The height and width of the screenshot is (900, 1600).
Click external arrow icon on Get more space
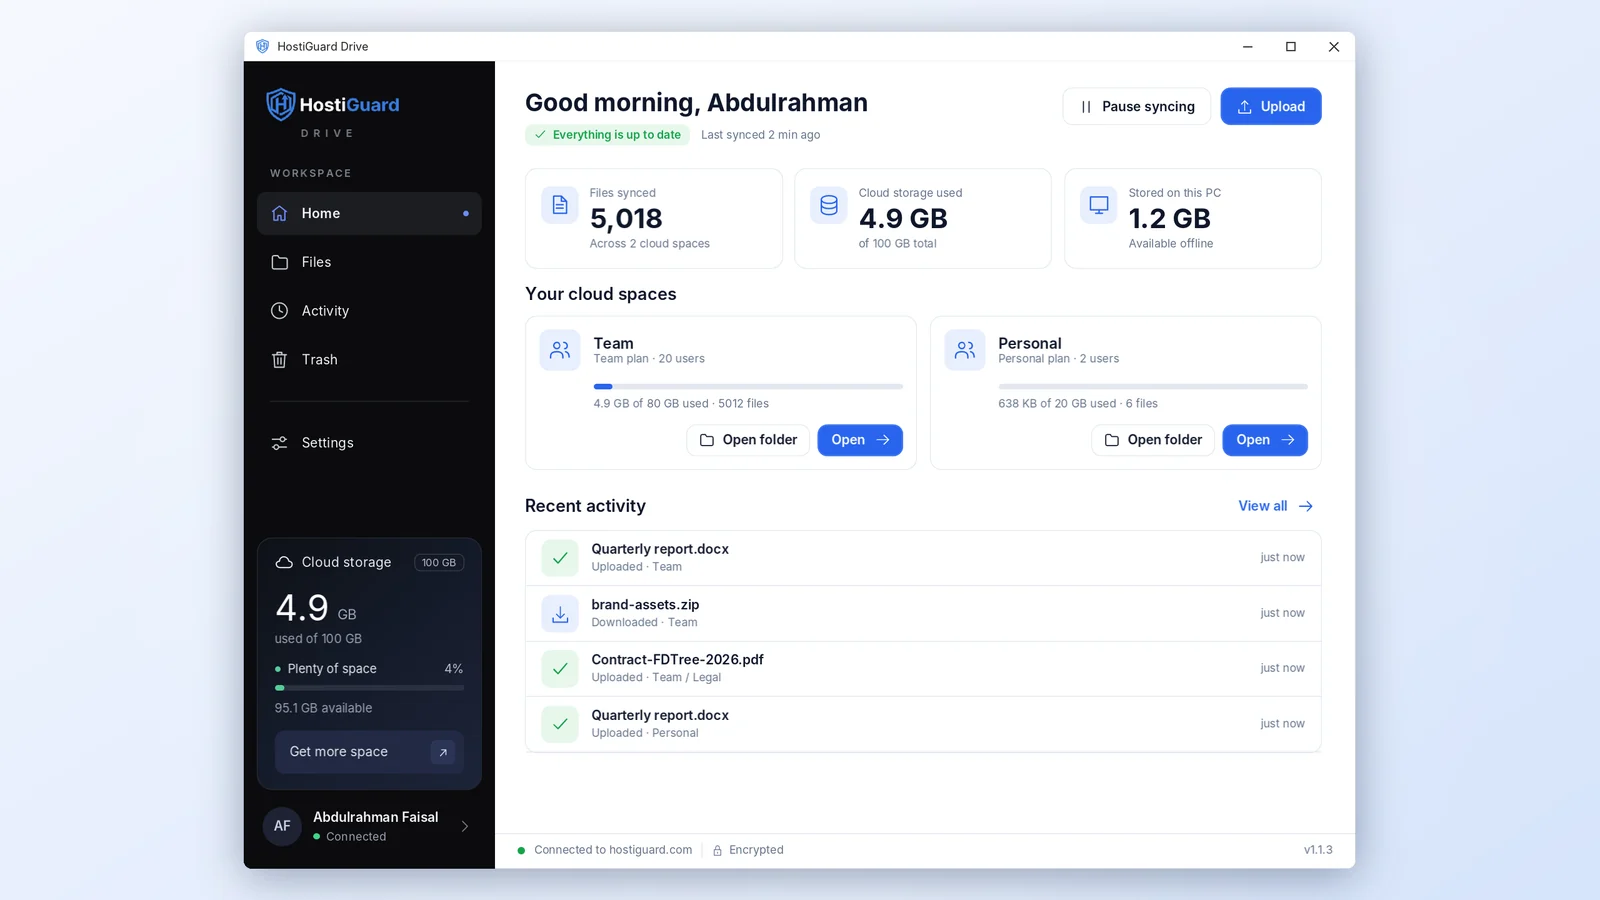pos(443,752)
